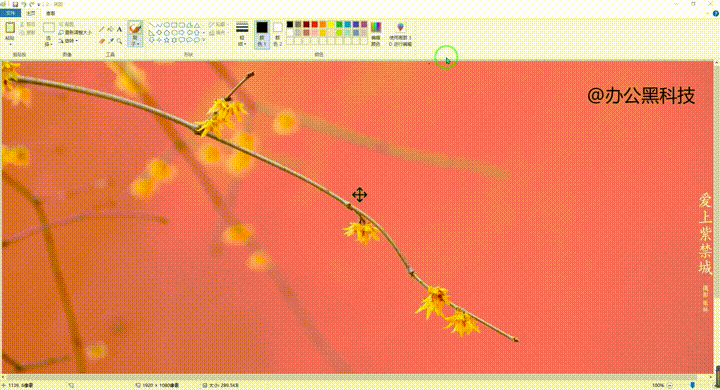The image size is (720, 390).
Task: Switch to the View ribbon tab
Action: tap(51, 13)
